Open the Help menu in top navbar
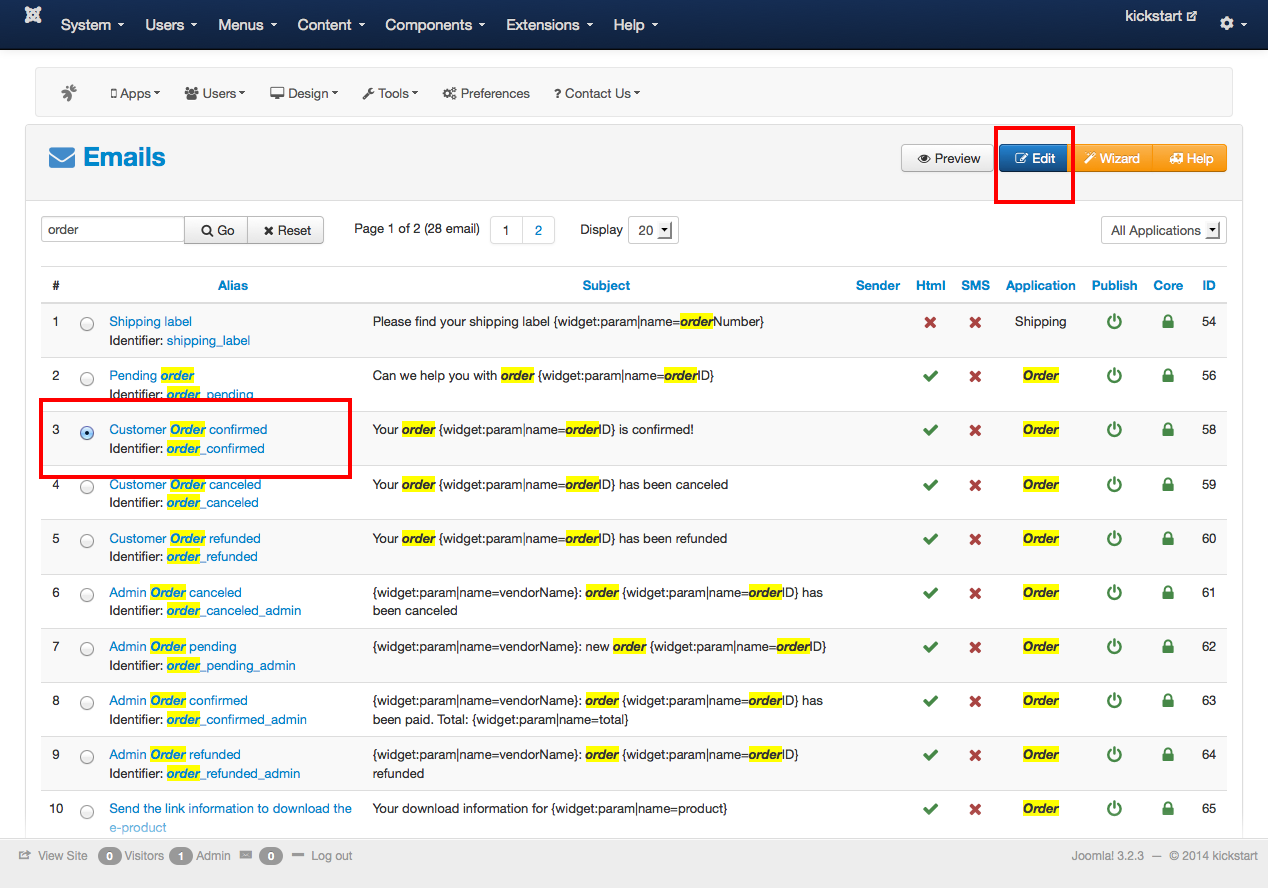Image resolution: width=1268 pixels, height=888 pixels. coord(635,25)
